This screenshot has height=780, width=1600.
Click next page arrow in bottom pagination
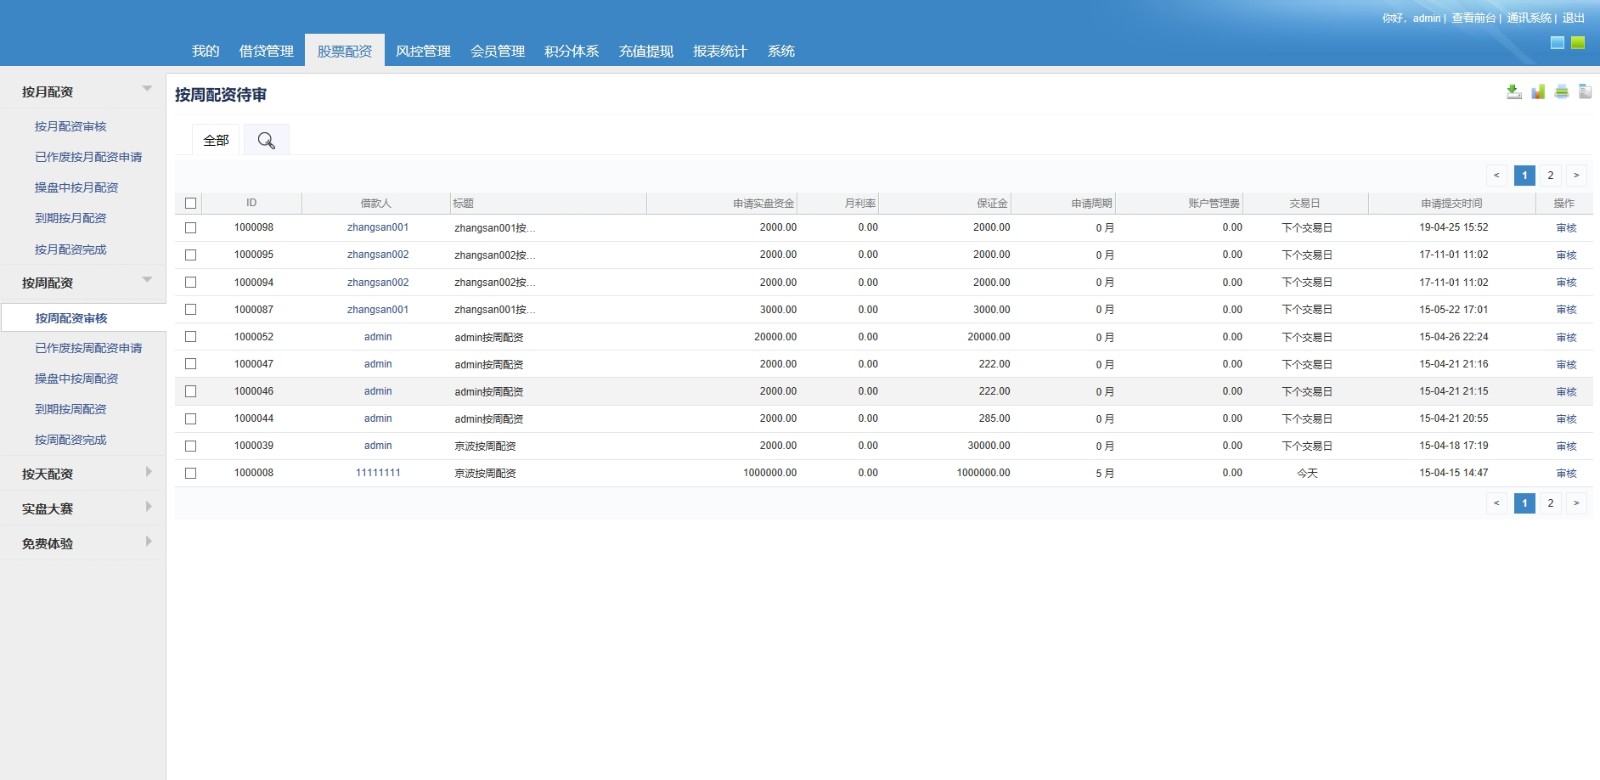(1576, 503)
